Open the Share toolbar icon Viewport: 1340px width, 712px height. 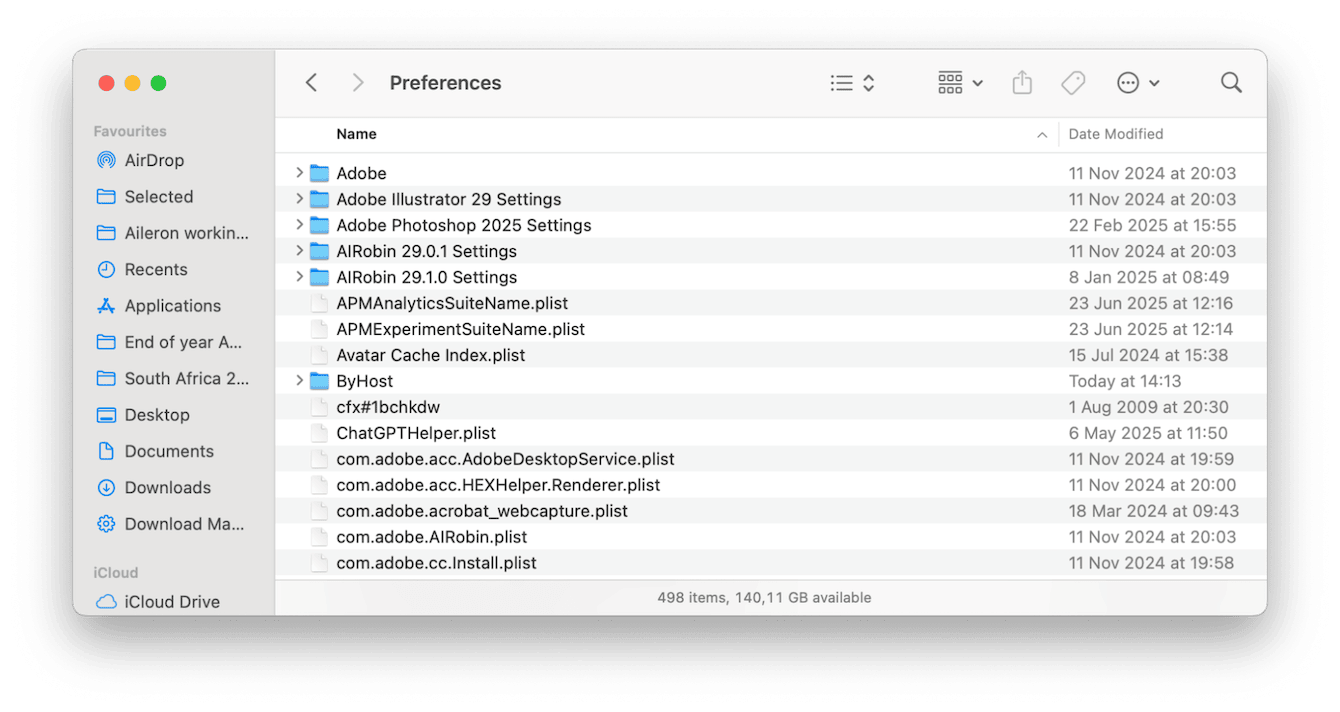click(1021, 83)
